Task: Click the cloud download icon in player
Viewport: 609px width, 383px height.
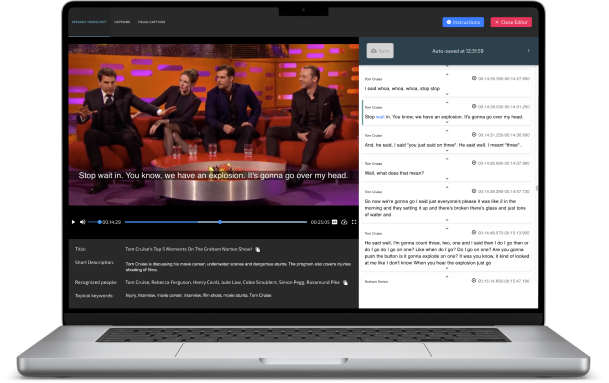Action: pos(344,222)
